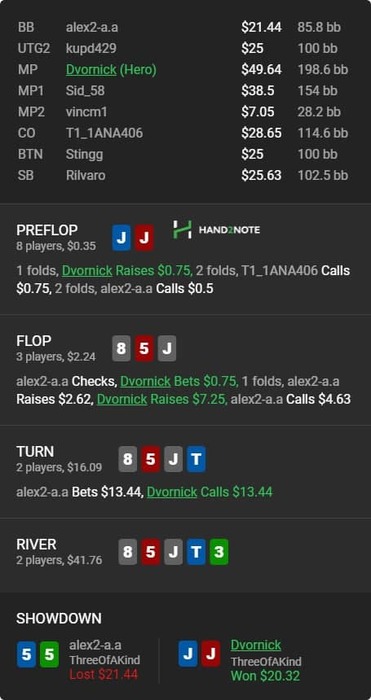Click the green 5 card at Showdown
This screenshot has height=700, width=371.
coord(49,654)
